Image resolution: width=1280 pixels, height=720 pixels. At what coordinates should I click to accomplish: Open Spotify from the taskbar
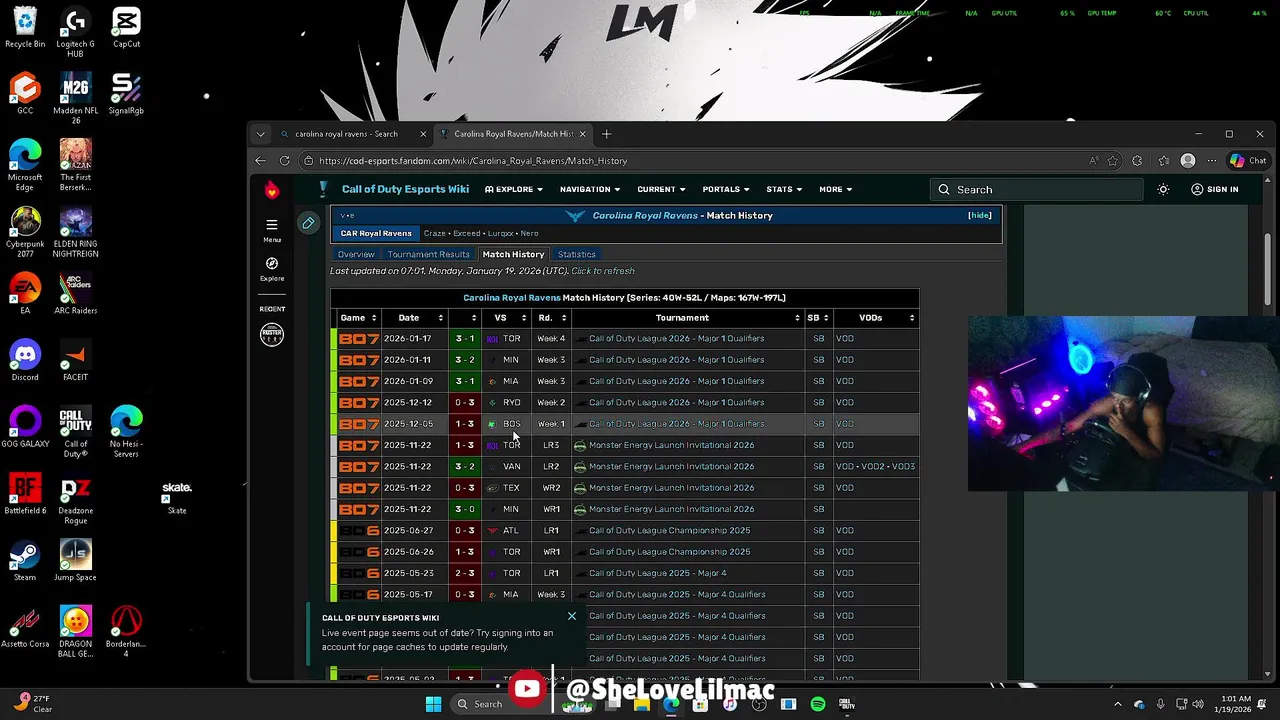pos(817,704)
